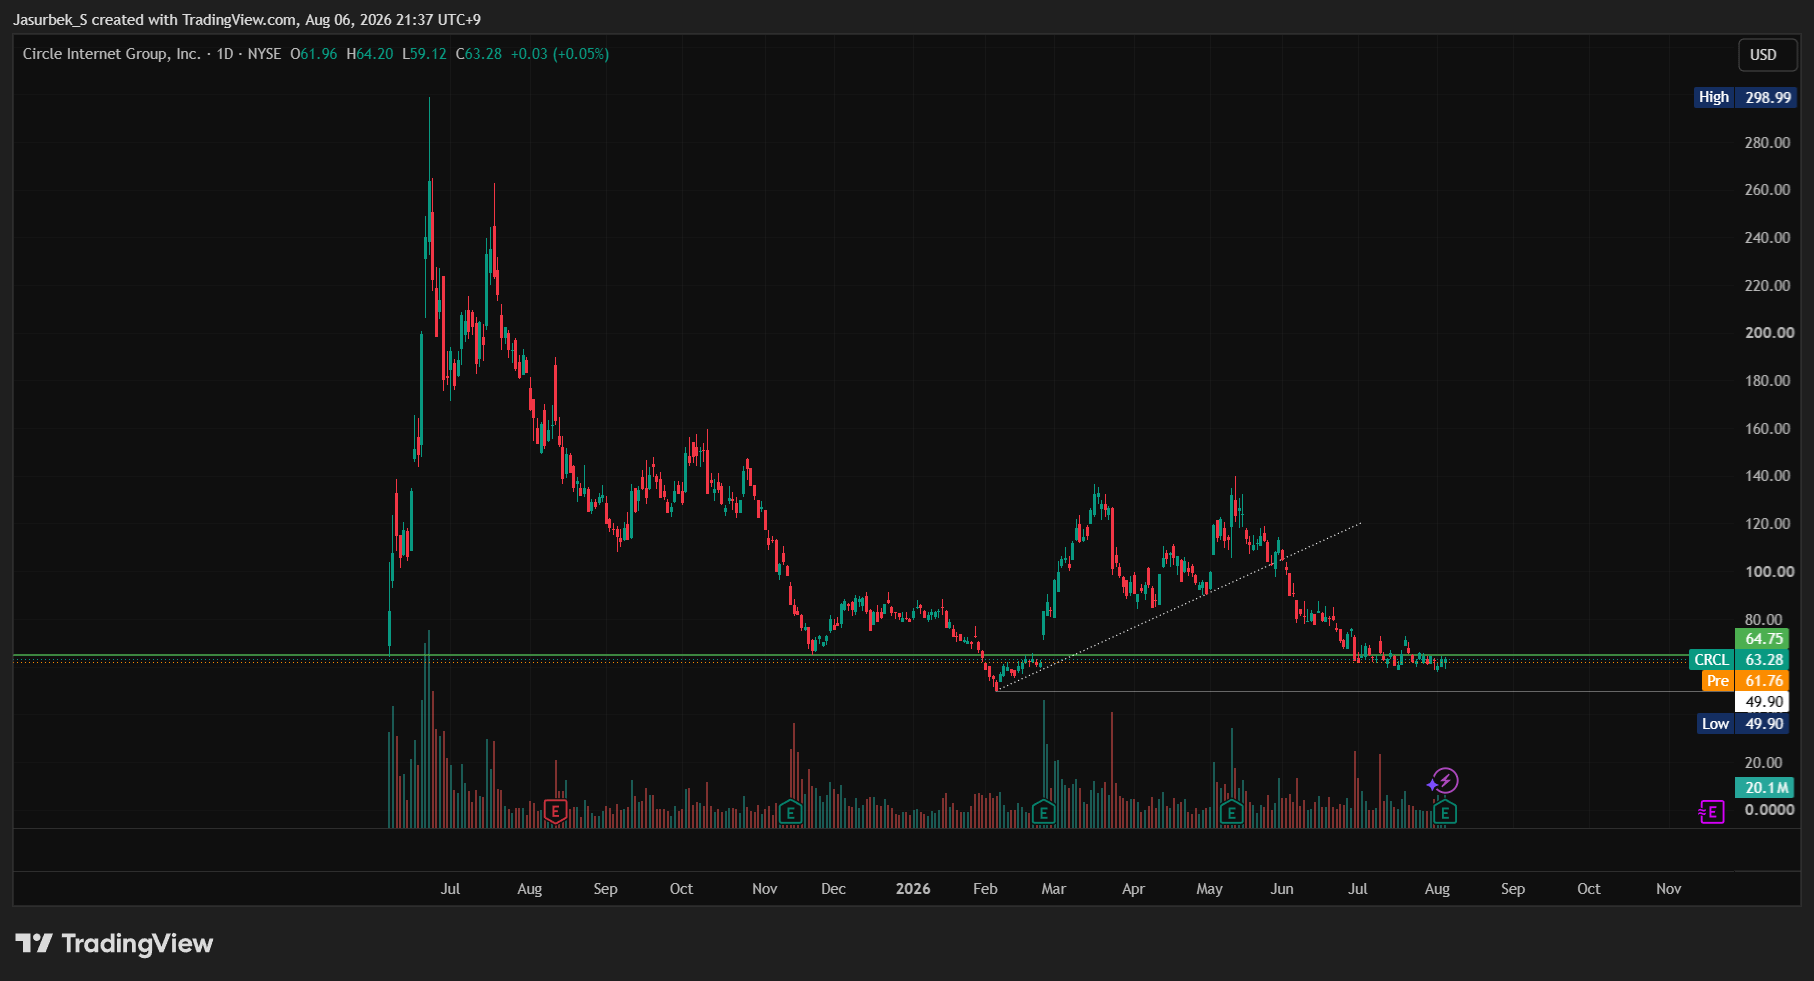Select the open value O61.96

pos(314,54)
